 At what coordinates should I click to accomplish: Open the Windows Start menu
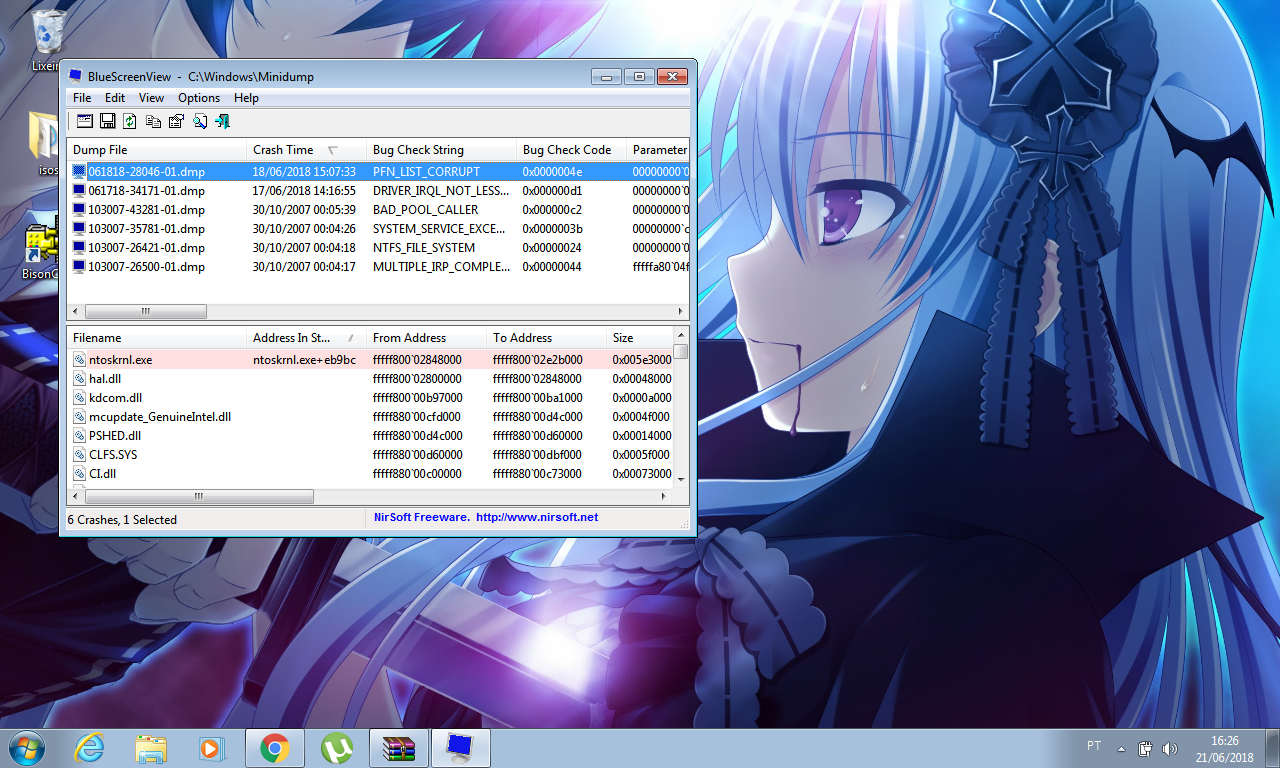click(x=27, y=747)
